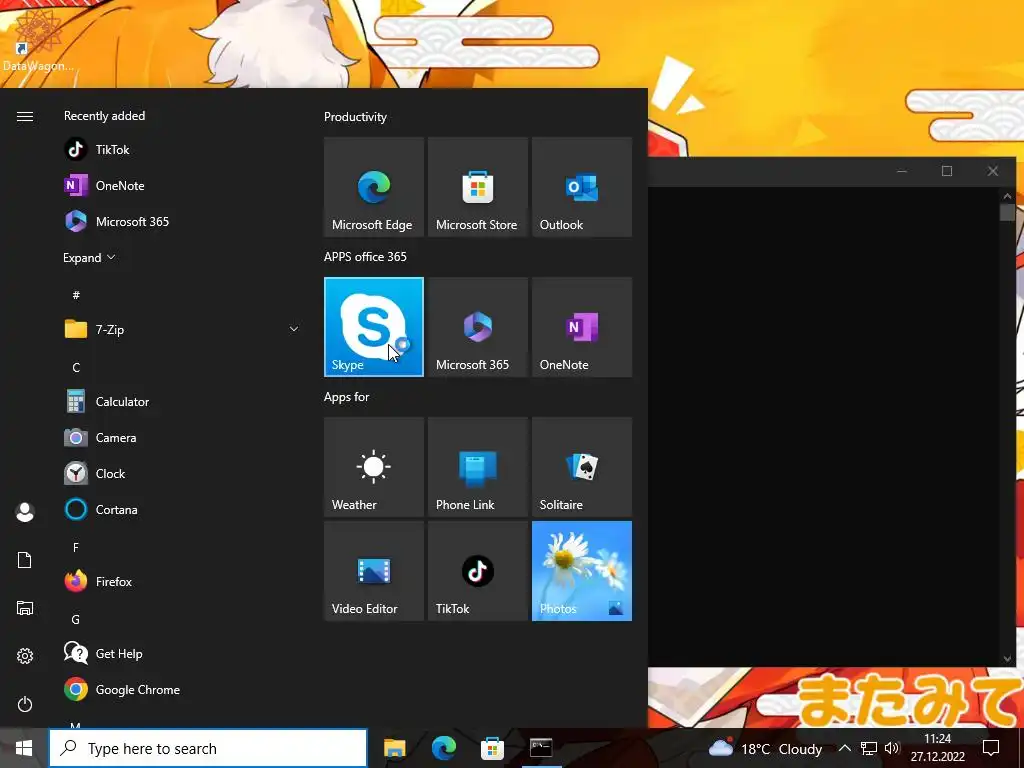Open the network tray icon

869,748
